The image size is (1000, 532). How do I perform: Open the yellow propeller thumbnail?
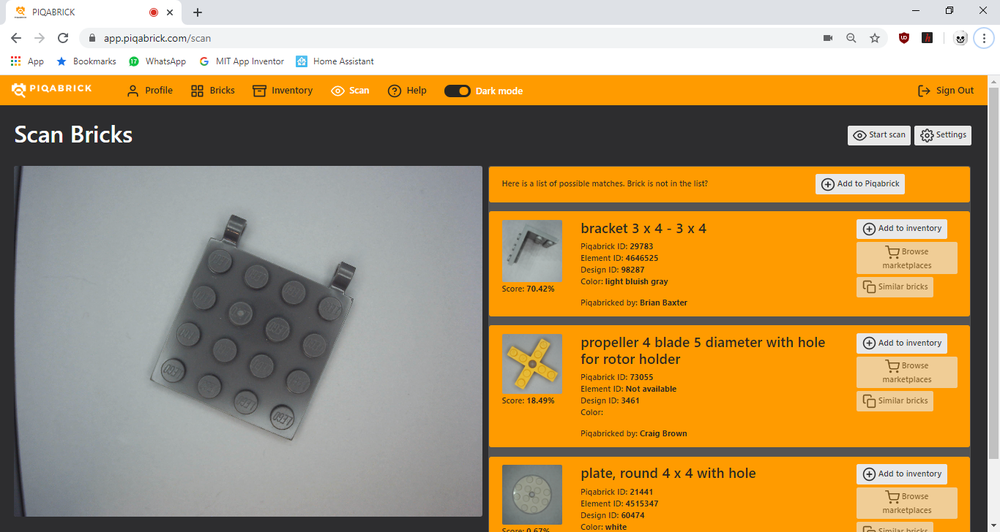pos(532,364)
